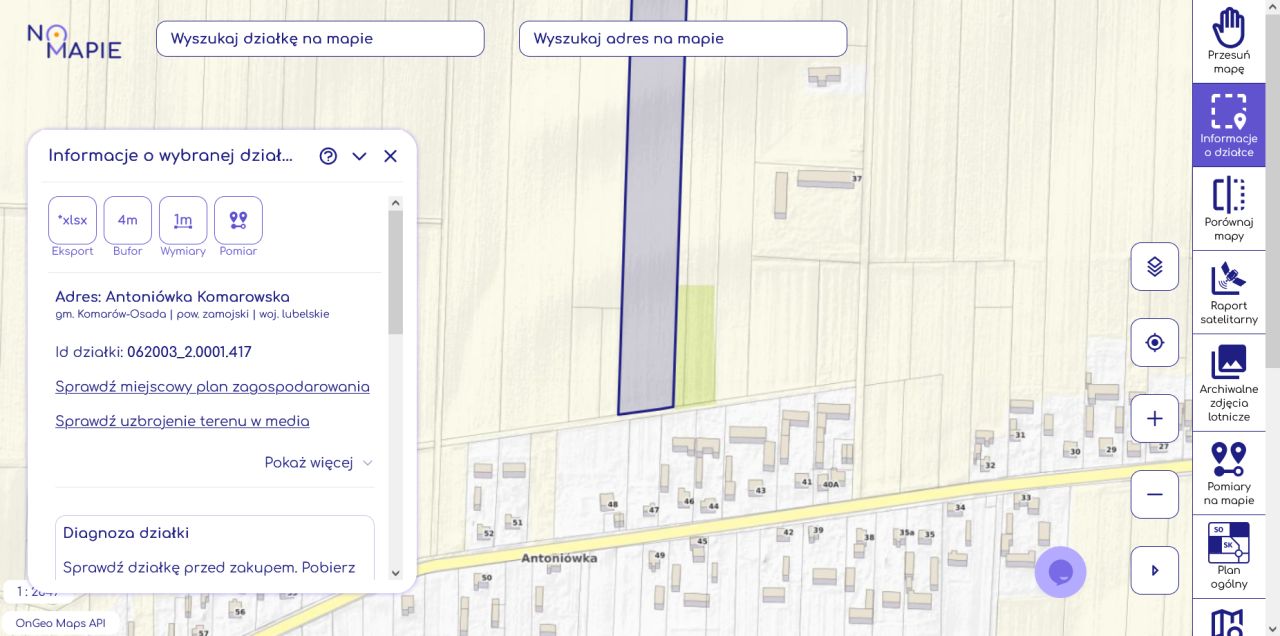The image size is (1280, 636).
Task: Click the panel scrollbar up arrow
Action: (395, 203)
